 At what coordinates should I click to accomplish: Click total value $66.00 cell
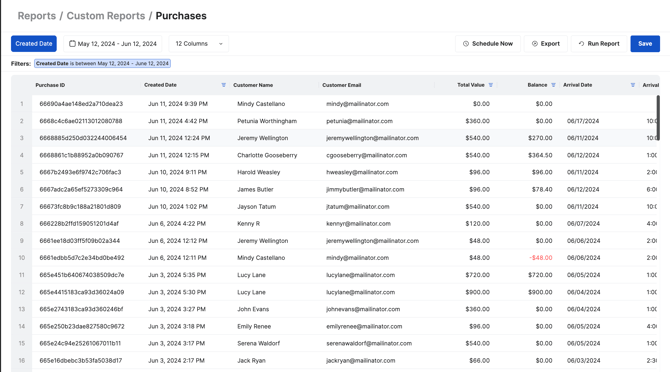479,360
